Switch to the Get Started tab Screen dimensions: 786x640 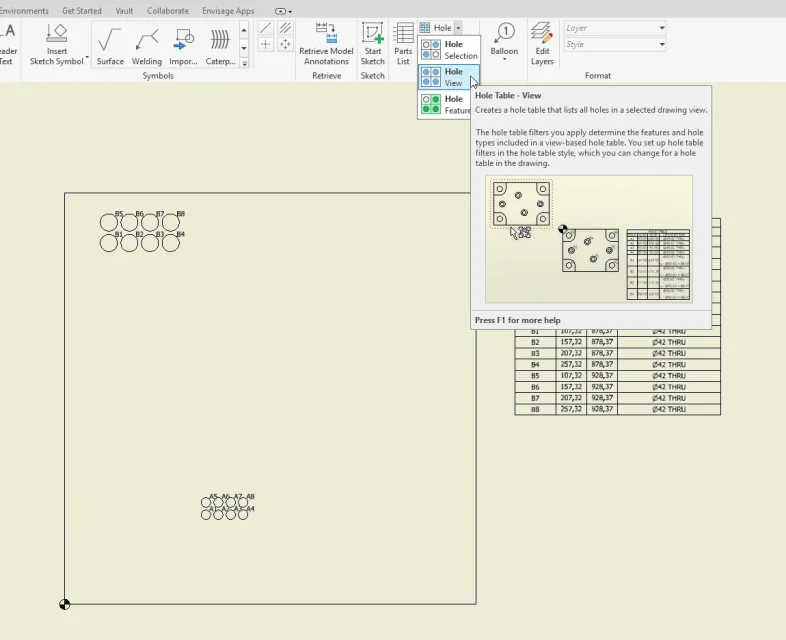(82, 11)
